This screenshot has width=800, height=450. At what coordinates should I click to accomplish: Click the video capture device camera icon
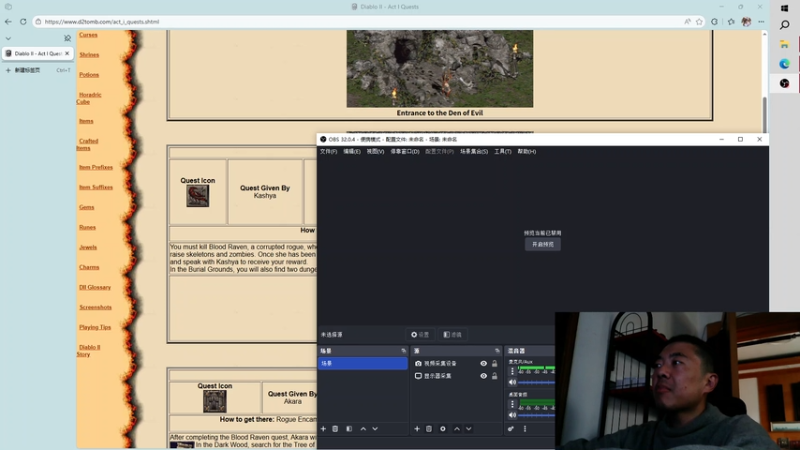pyautogui.click(x=418, y=364)
